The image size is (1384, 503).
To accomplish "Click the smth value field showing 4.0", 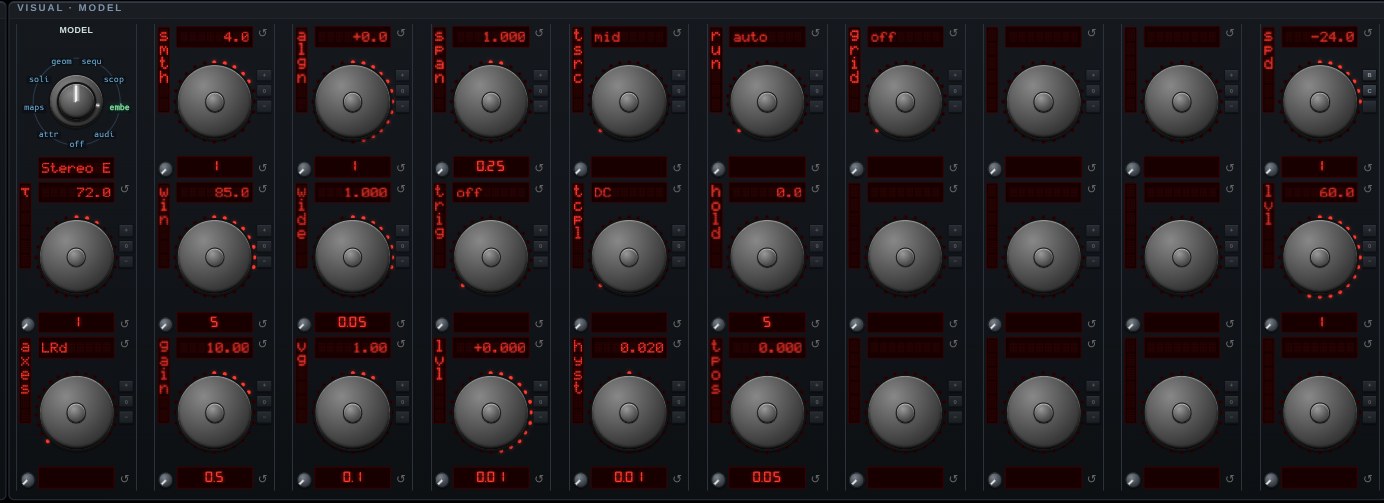I will tap(214, 36).
